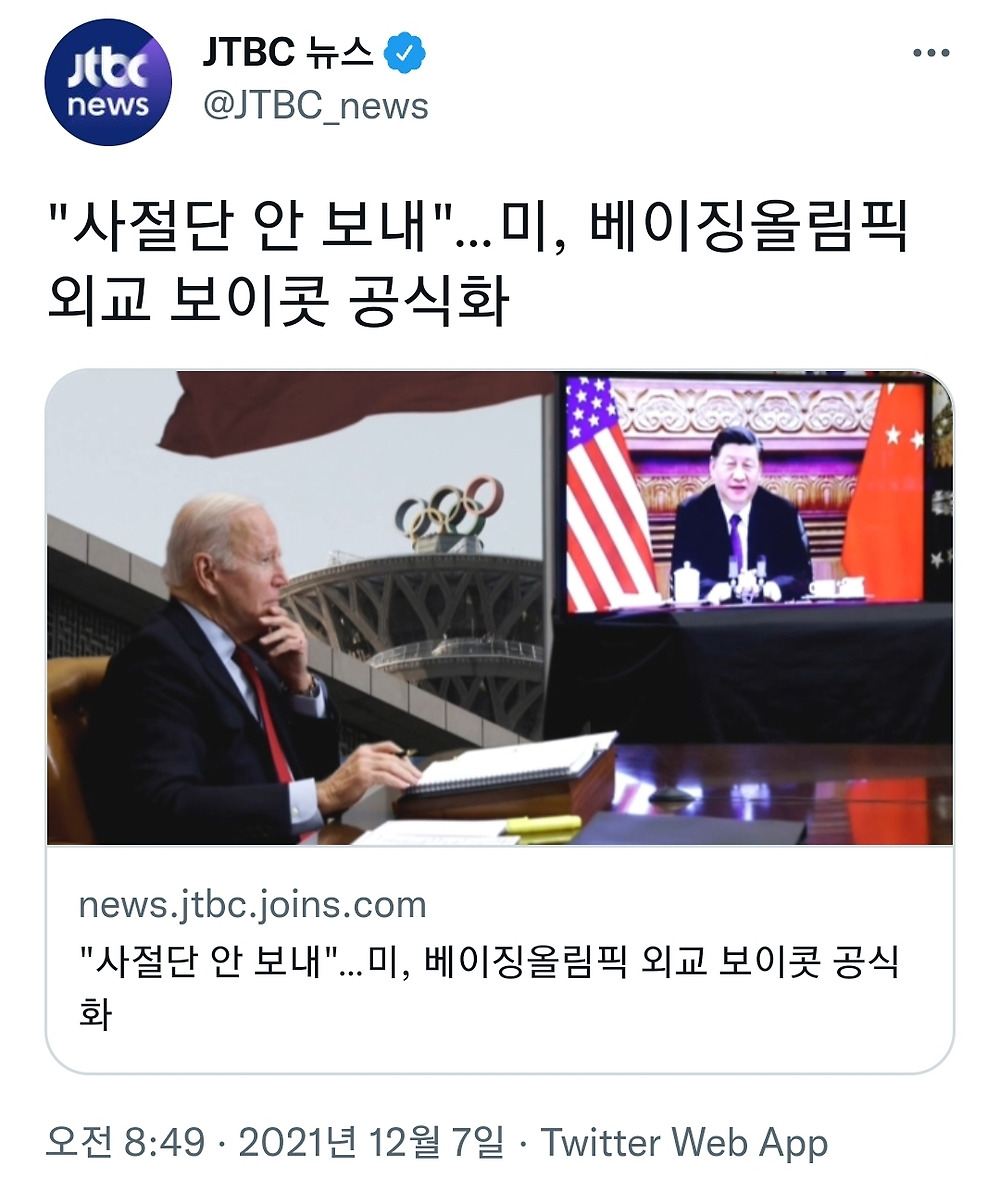The image size is (1000, 1203).
Task: Click the video screen showing the US flag
Action: click(x=745, y=494)
